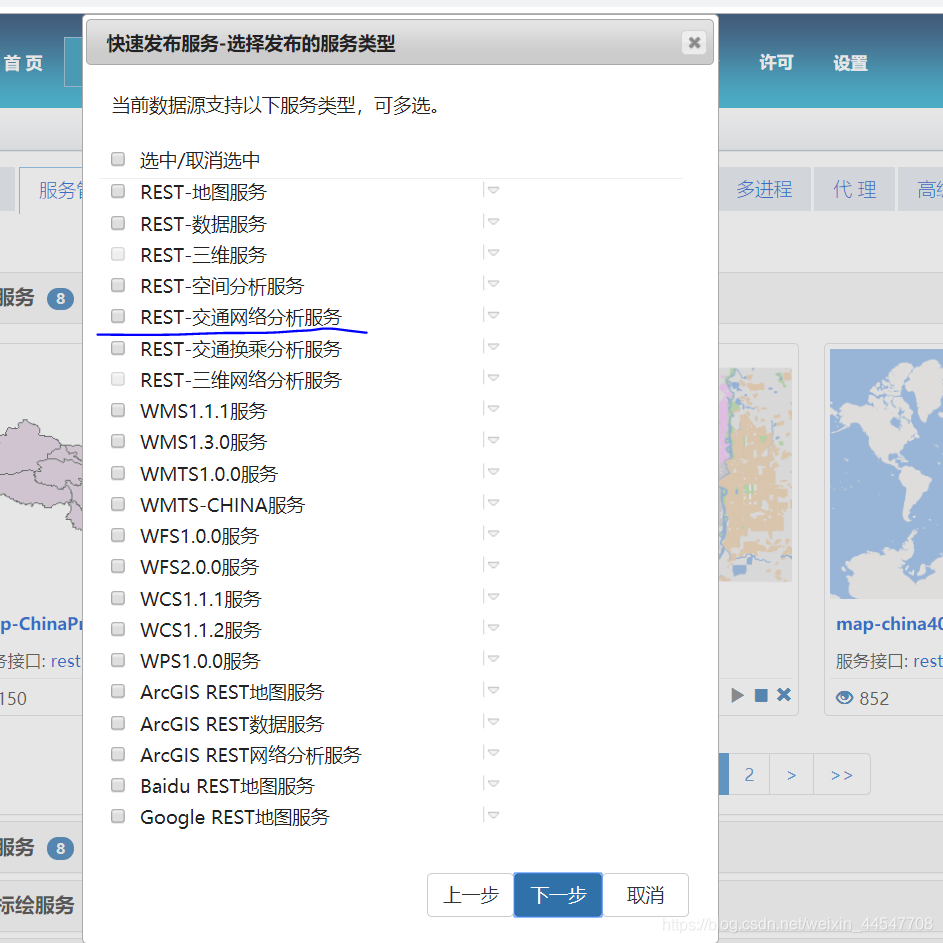Stop the service with square icon
This screenshot has height=943, width=943.
click(761, 695)
